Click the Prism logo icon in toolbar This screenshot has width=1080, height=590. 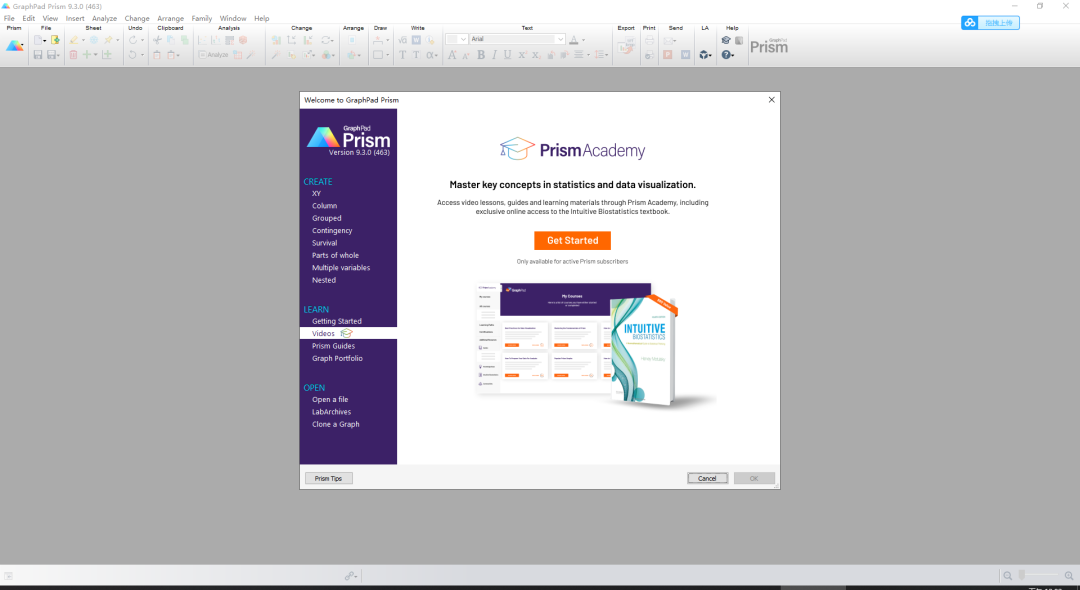pos(15,46)
